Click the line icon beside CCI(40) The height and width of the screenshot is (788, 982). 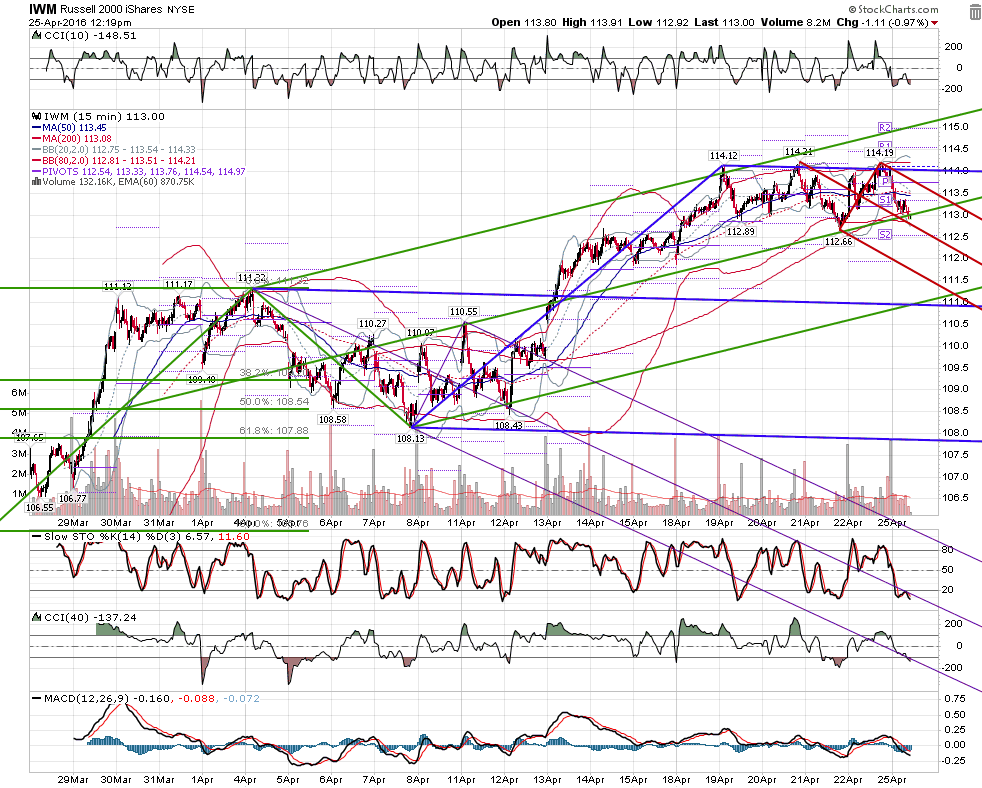coord(37,618)
